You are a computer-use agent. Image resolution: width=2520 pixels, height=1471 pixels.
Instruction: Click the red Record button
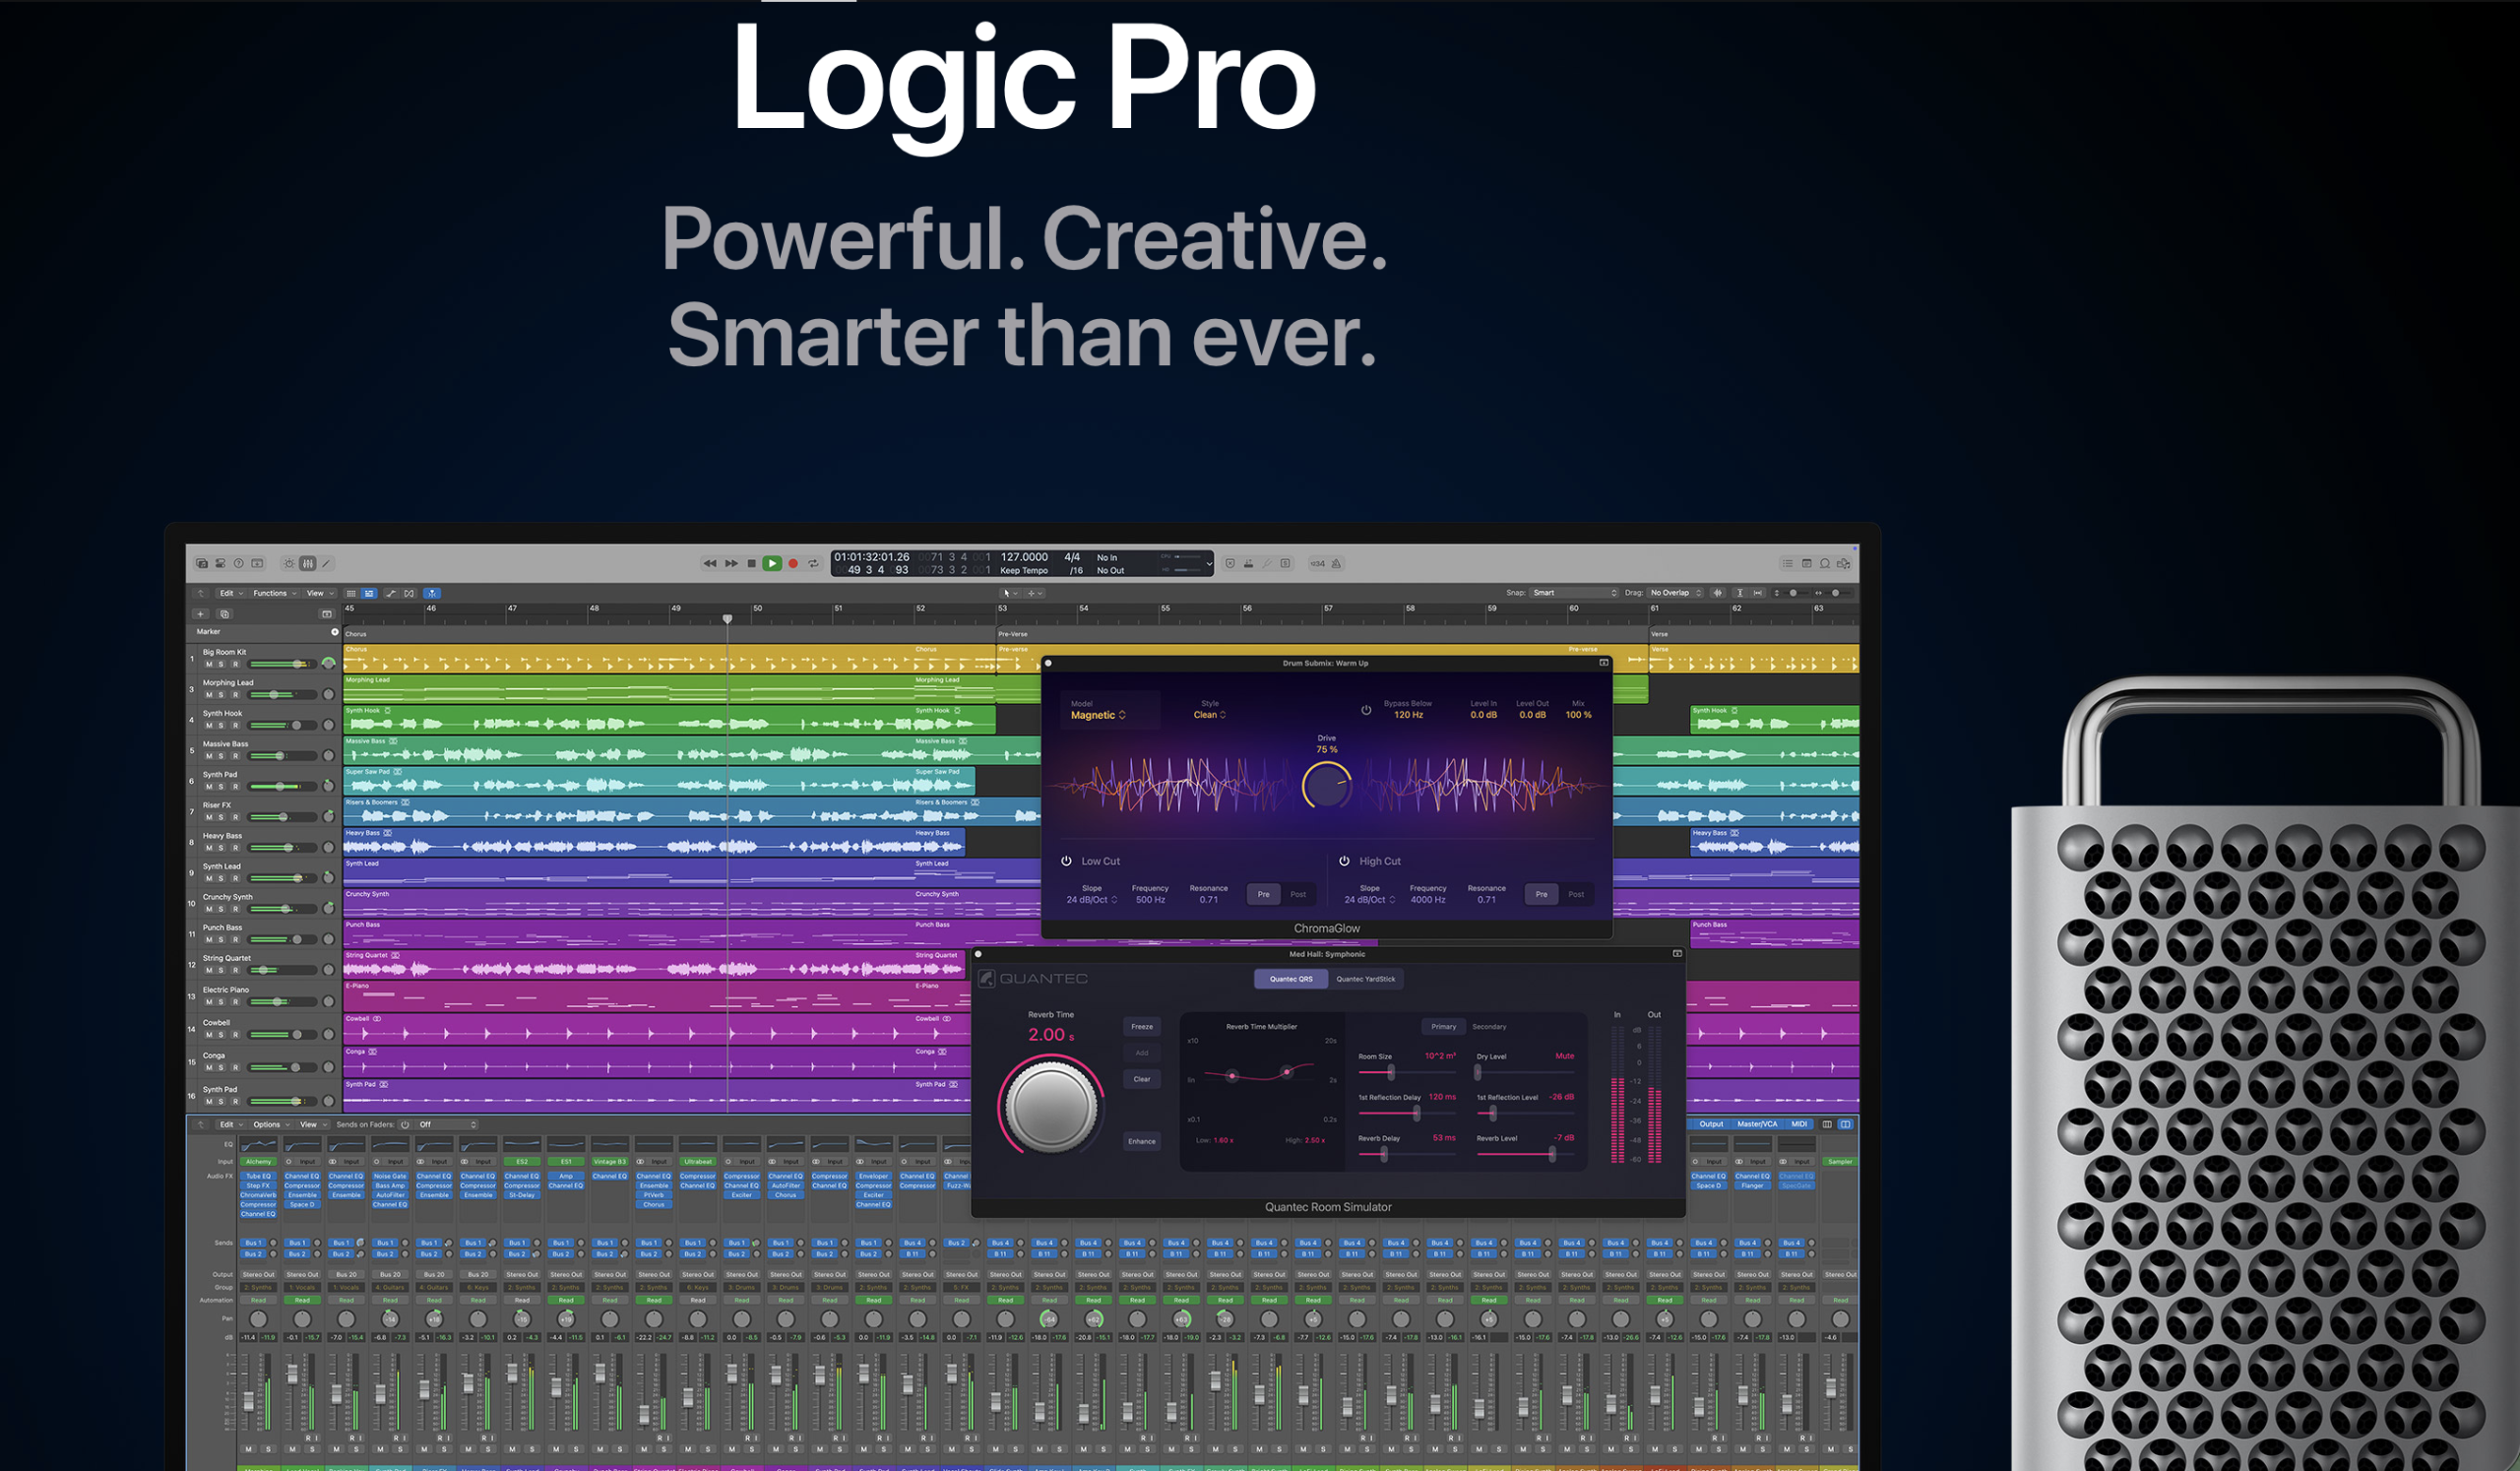[x=793, y=564]
